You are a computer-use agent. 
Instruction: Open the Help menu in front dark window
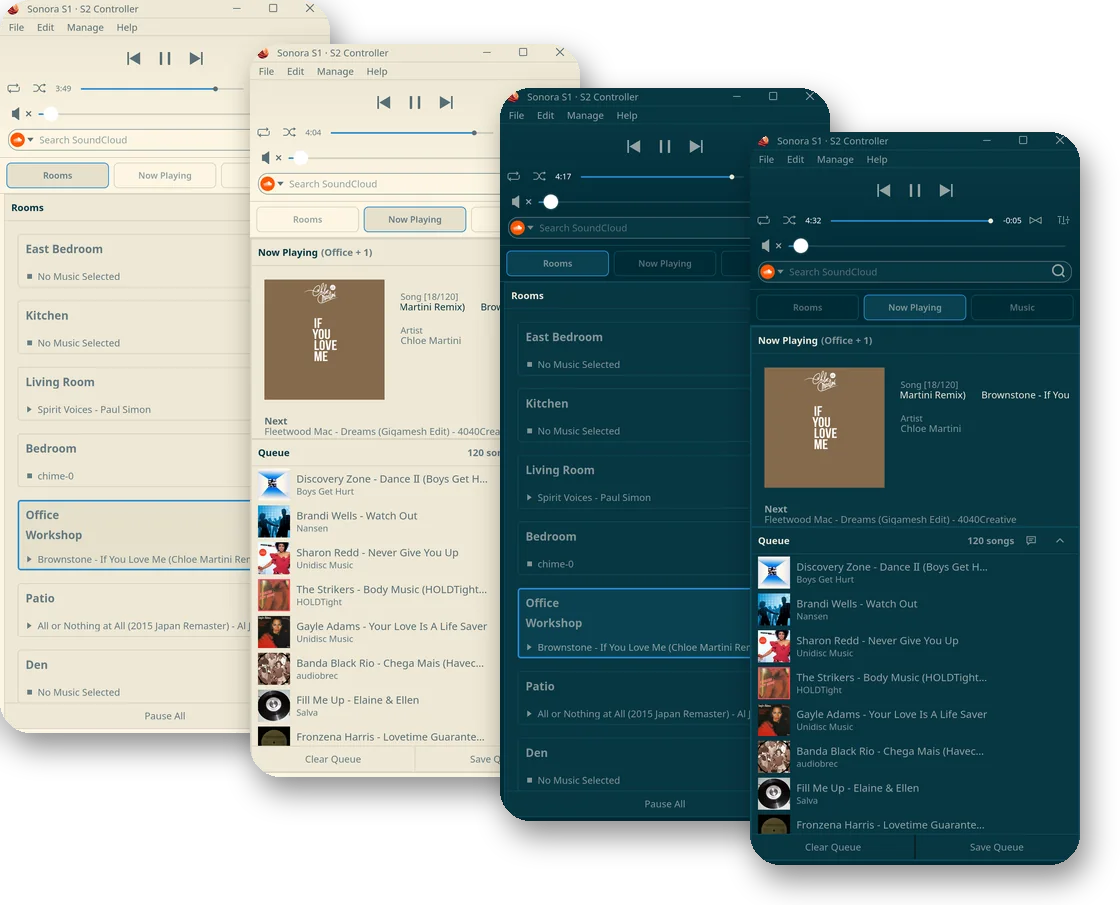click(876, 159)
